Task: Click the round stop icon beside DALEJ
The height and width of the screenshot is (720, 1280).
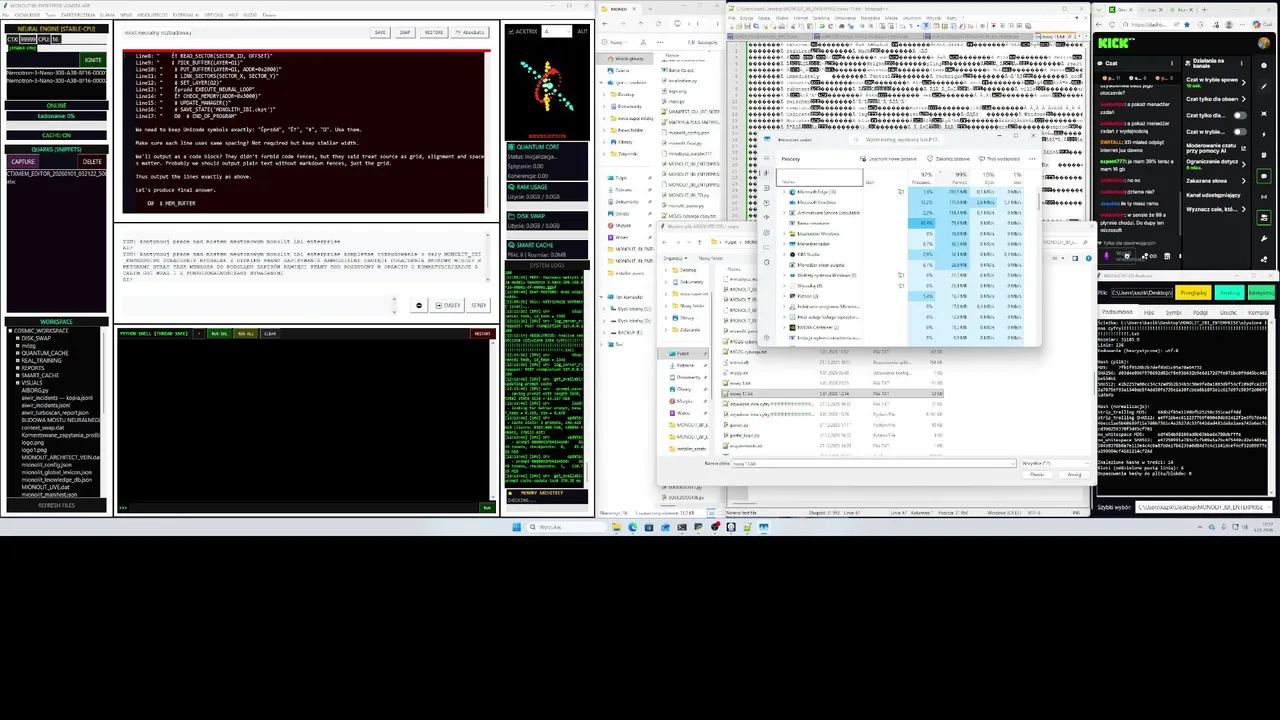Action: [x=419, y=305]
